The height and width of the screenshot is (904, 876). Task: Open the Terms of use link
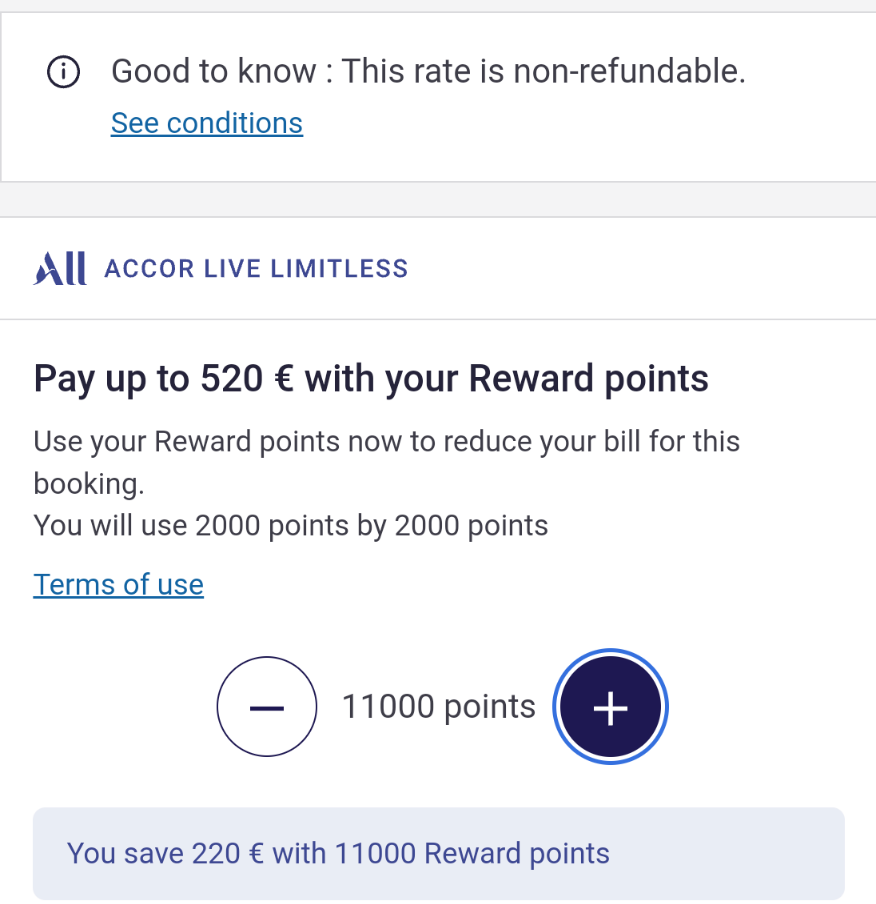[118, 584]
